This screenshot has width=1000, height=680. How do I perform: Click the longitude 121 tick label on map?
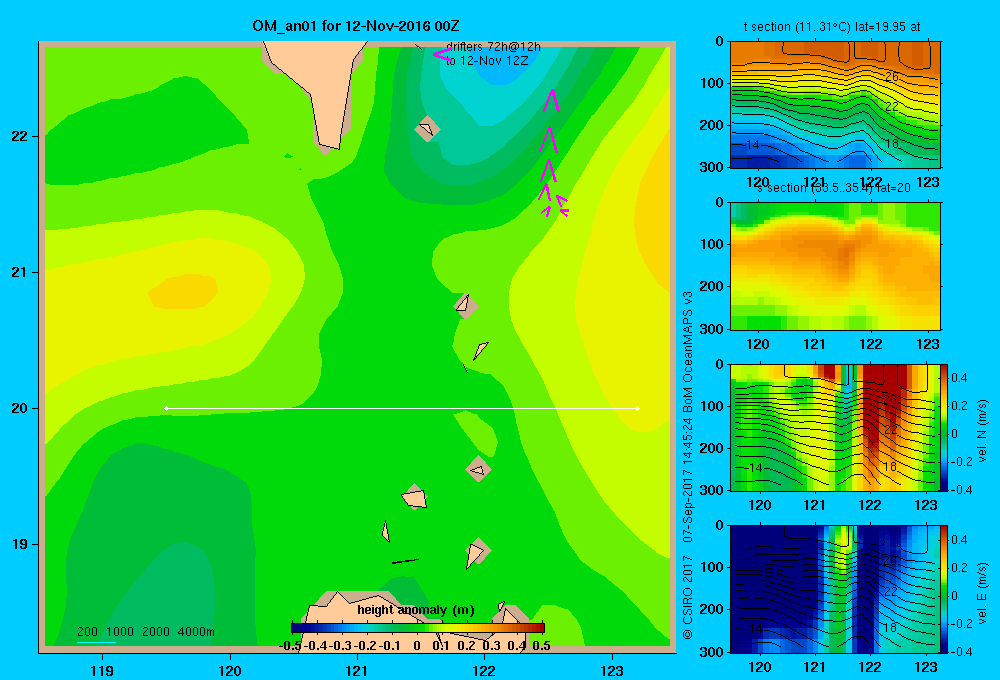(x=357, y=670)
